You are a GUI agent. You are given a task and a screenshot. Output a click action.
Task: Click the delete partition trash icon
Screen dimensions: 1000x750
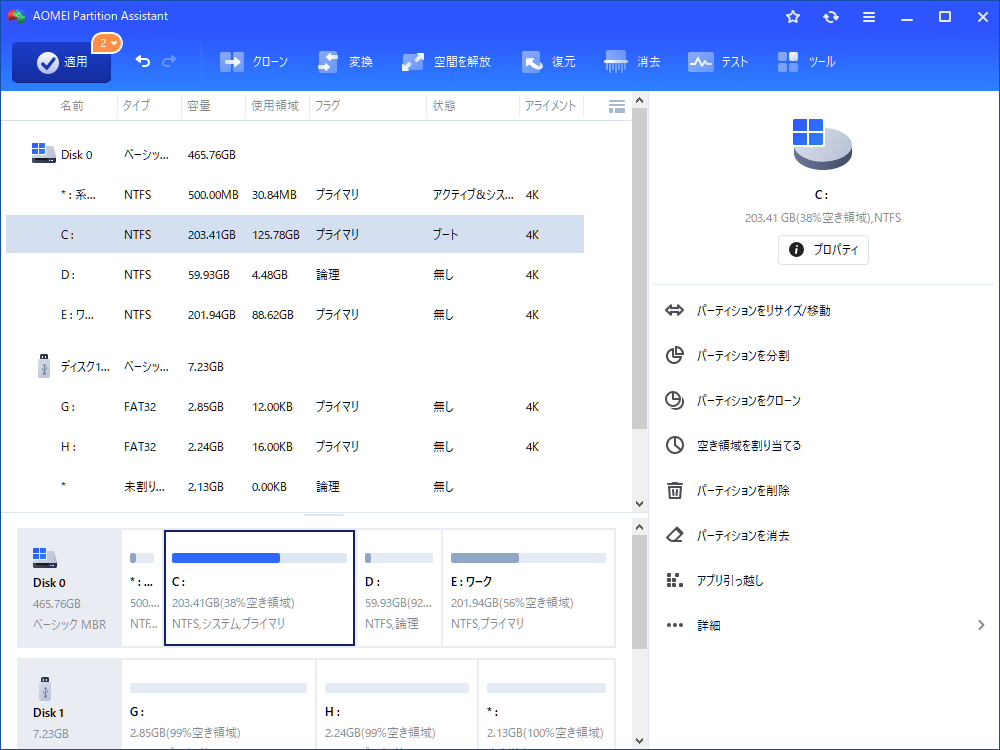click(675, 490)
